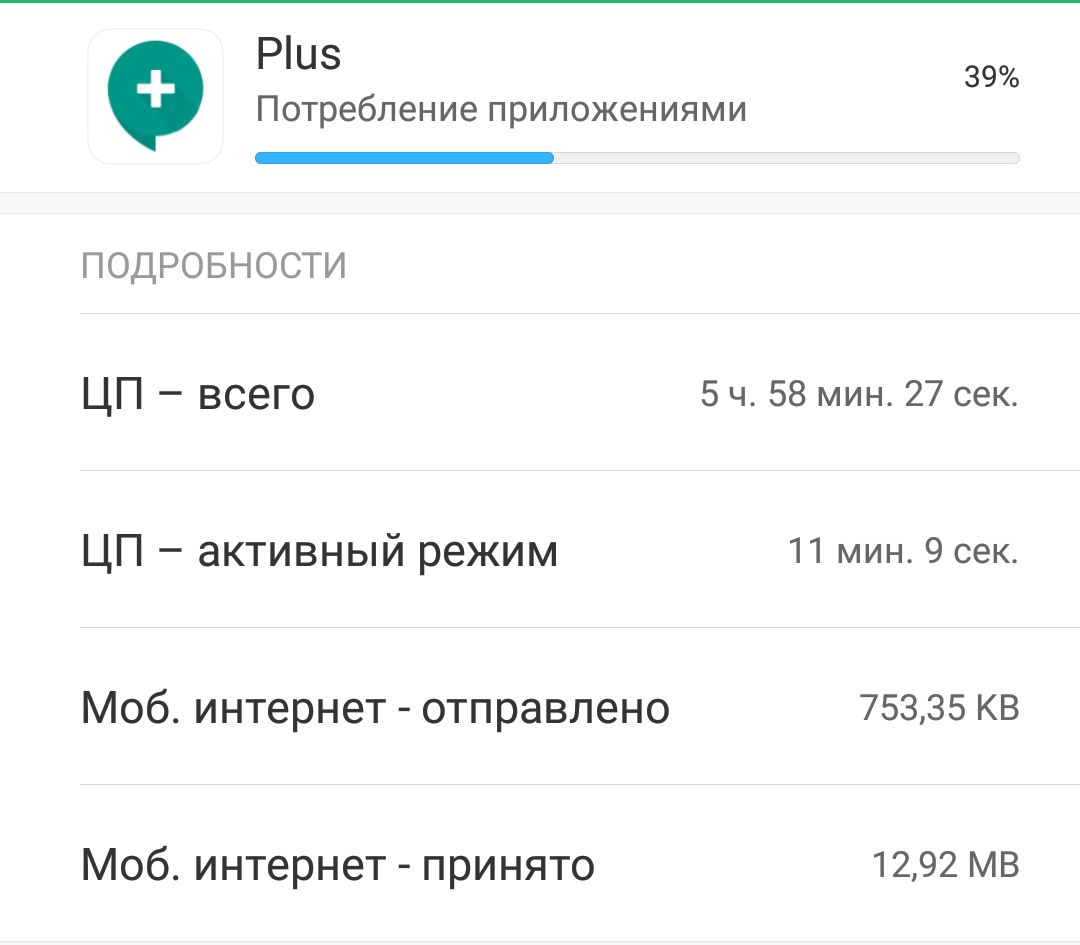Select the ЦП – активный режим label
The image size is (1080, 945).
[319, 551]
